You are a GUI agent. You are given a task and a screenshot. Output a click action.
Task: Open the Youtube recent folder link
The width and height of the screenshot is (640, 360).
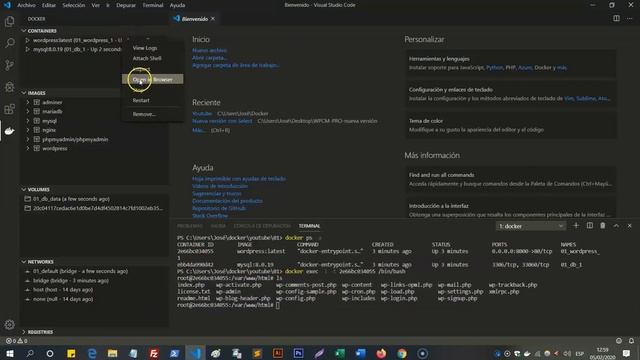pos(202,113)
